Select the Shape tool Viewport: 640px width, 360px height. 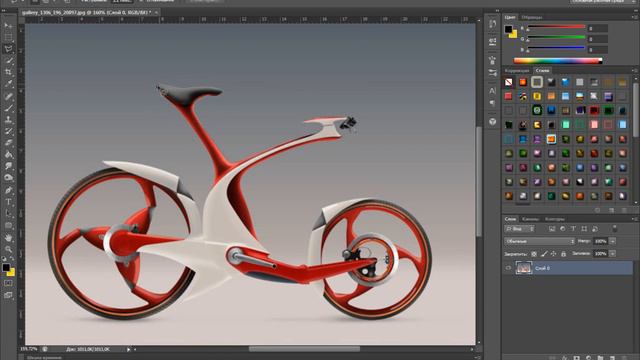pyautogui.click(x=8, y=225)
